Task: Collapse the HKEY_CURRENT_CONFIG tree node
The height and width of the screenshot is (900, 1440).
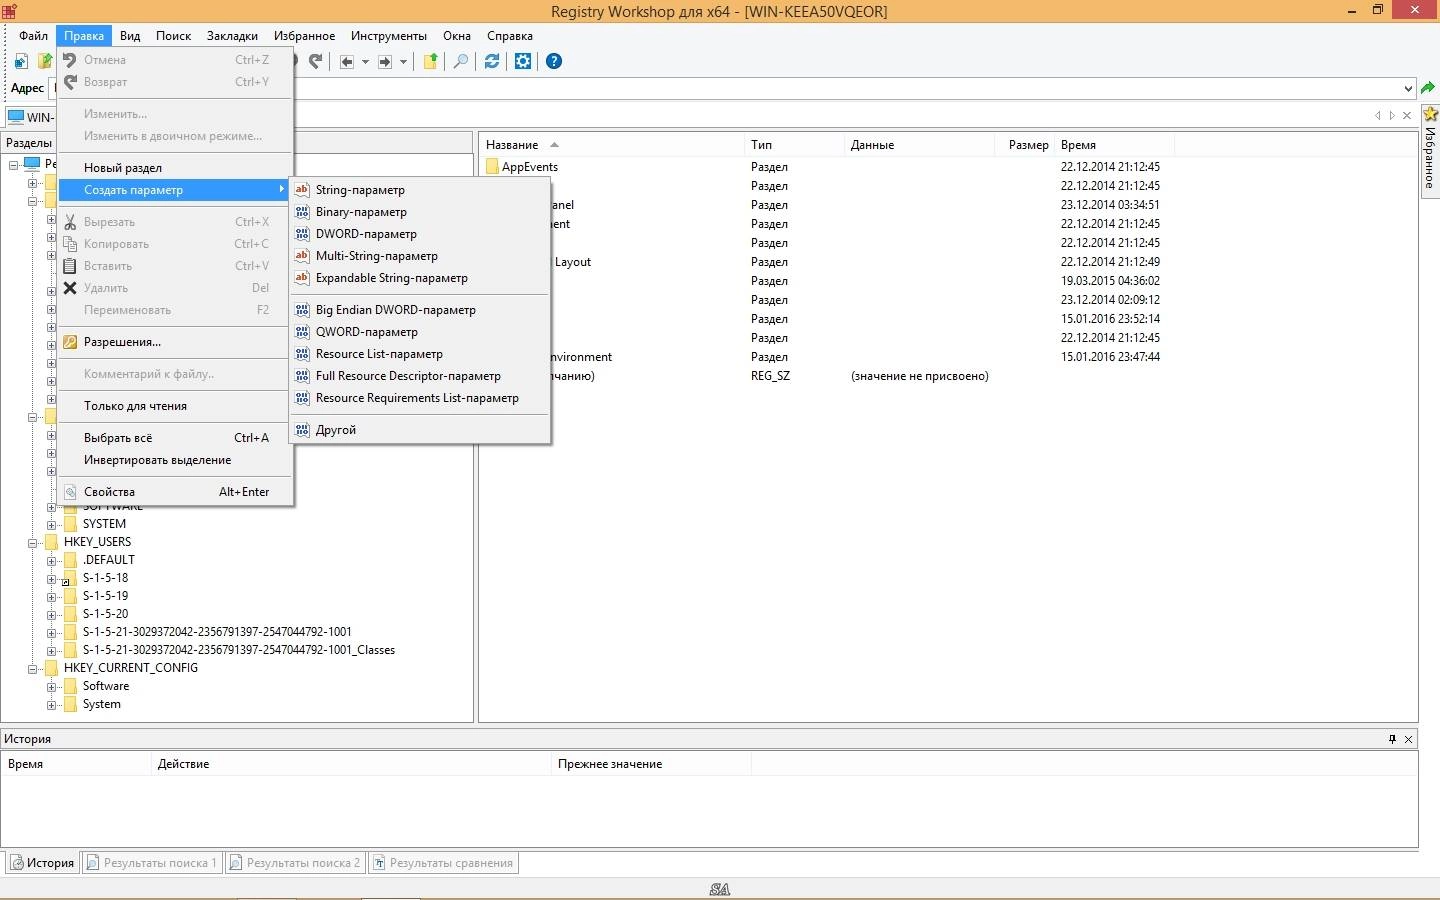Action: click(x=33, y=669)
